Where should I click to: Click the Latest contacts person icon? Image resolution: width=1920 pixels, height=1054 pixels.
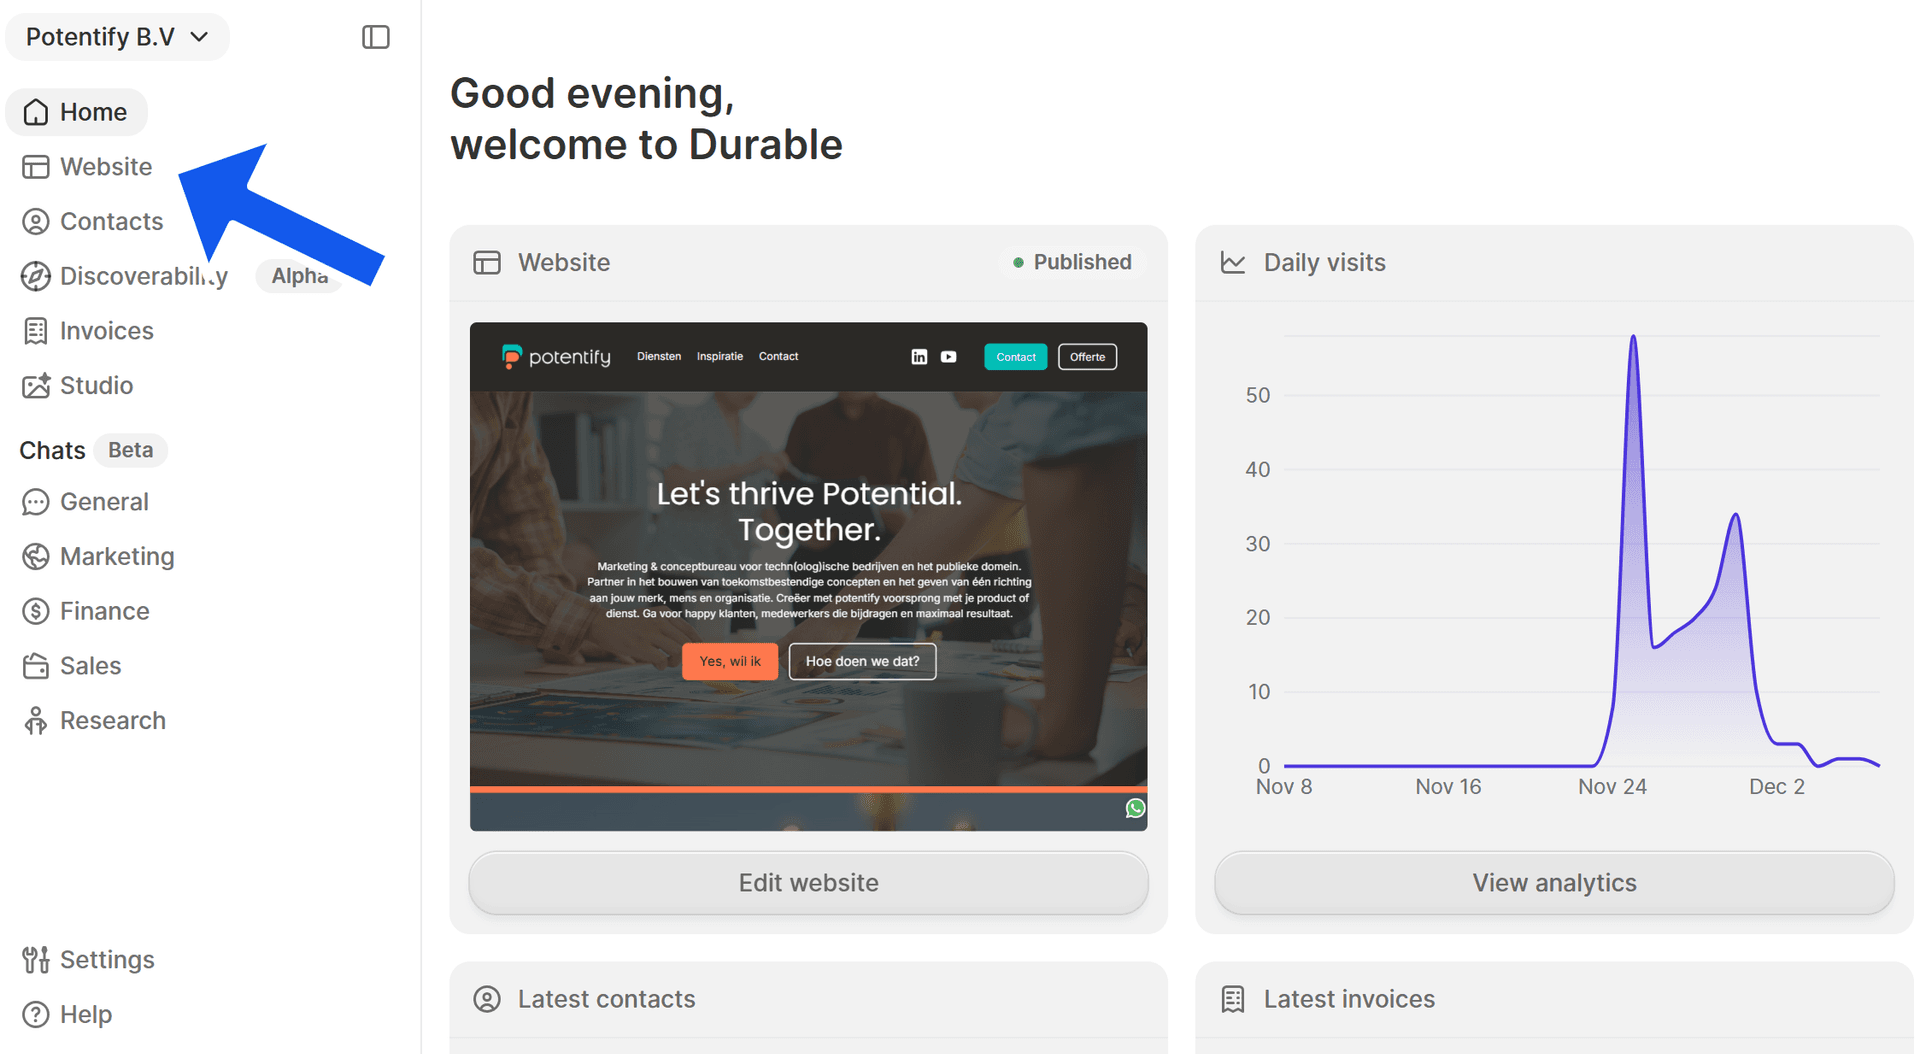[x=487, y=999]
